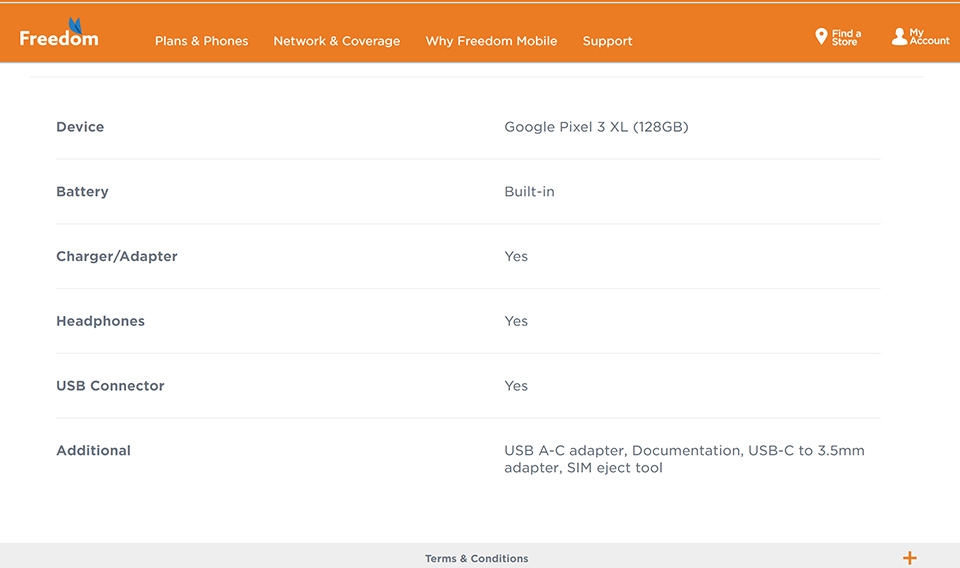Click the Battery row label
The height and width of the screenshot is (568, 960).
tap(82, 192)
